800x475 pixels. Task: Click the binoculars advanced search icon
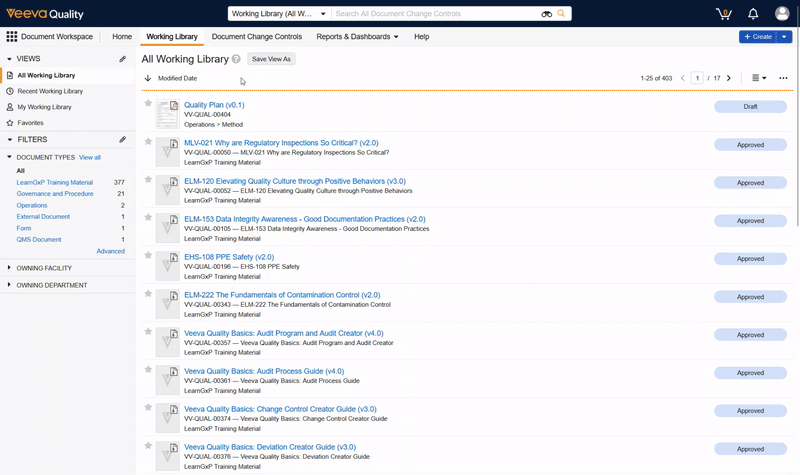[x=546, y=14]
